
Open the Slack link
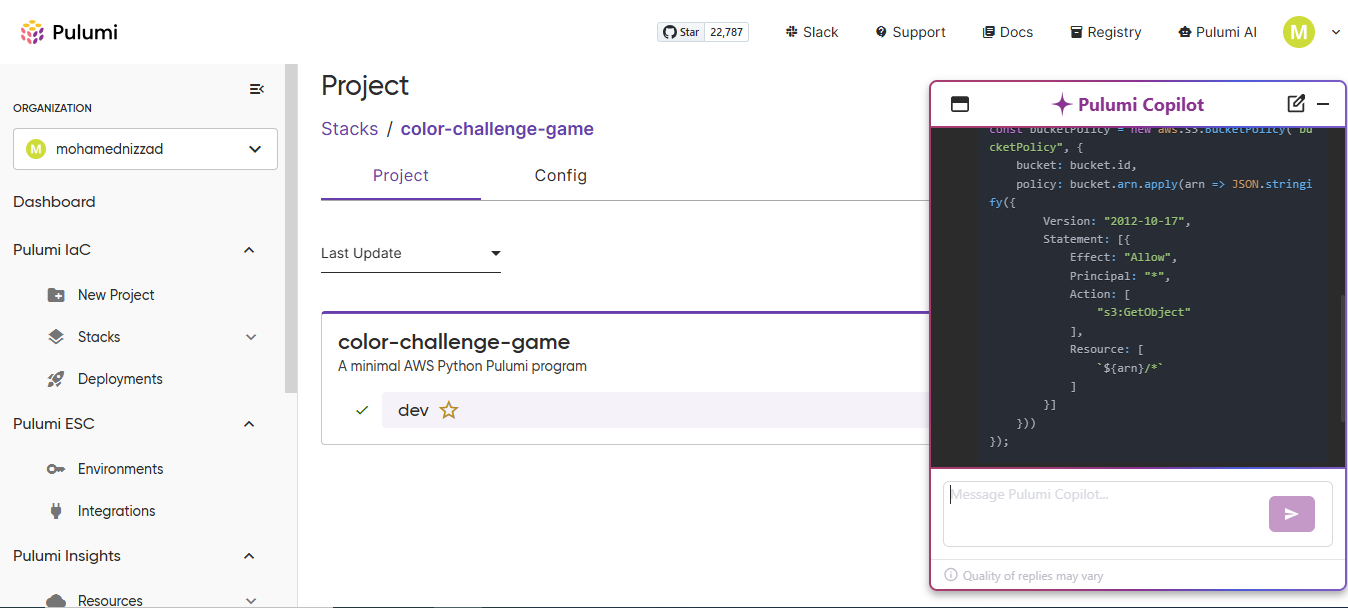point(812,32)
